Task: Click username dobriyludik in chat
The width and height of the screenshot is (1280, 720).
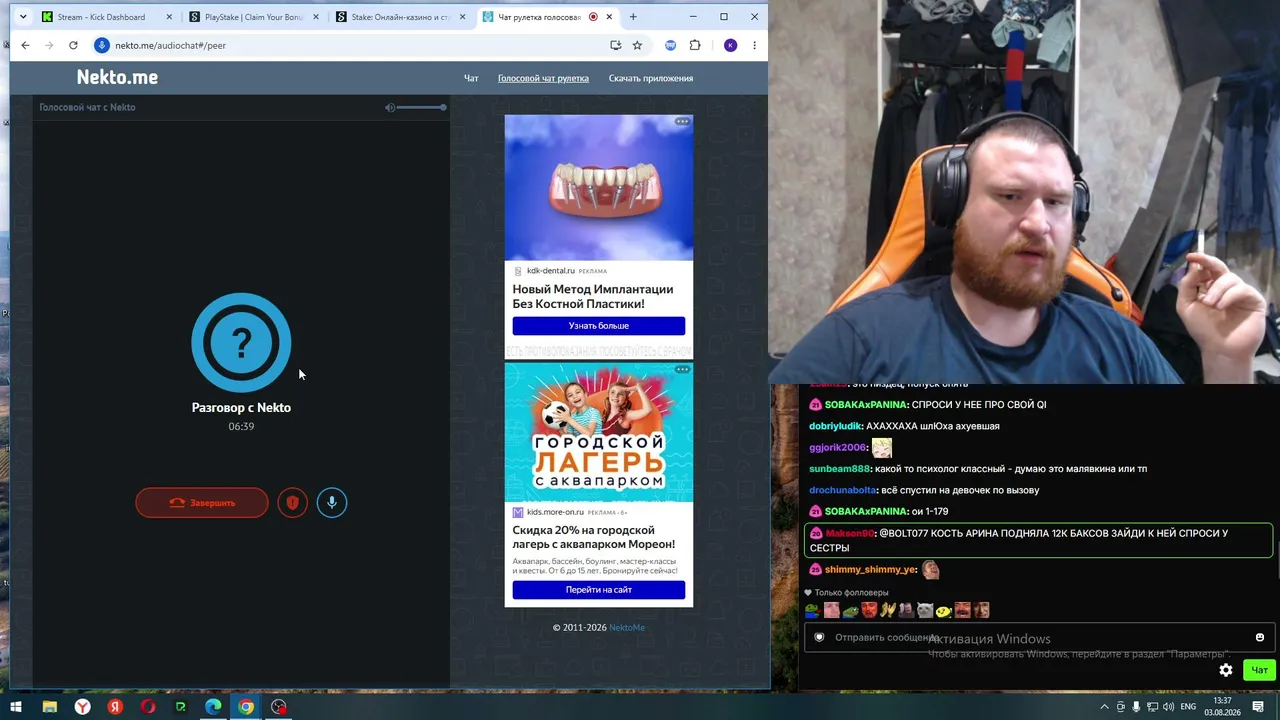Action: [x=835, y=426]
